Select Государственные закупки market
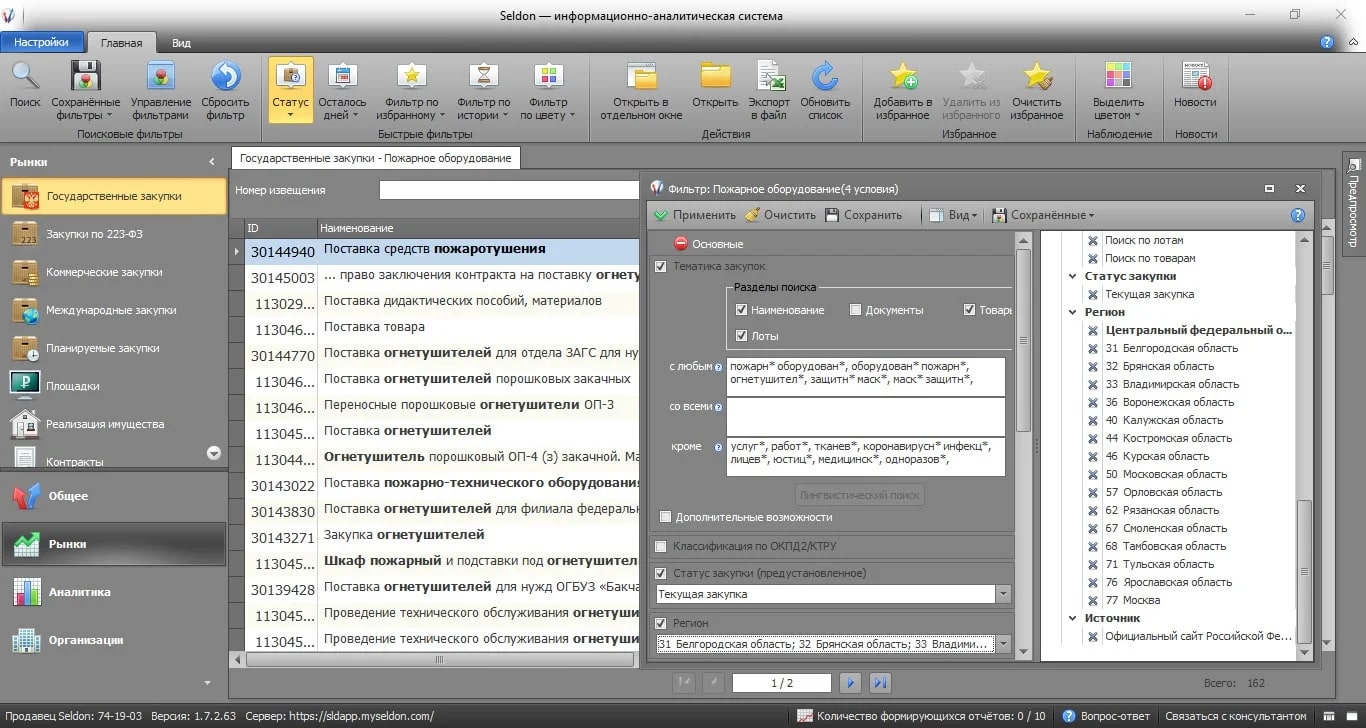1366x728 pixels. (x=114, y=196)
